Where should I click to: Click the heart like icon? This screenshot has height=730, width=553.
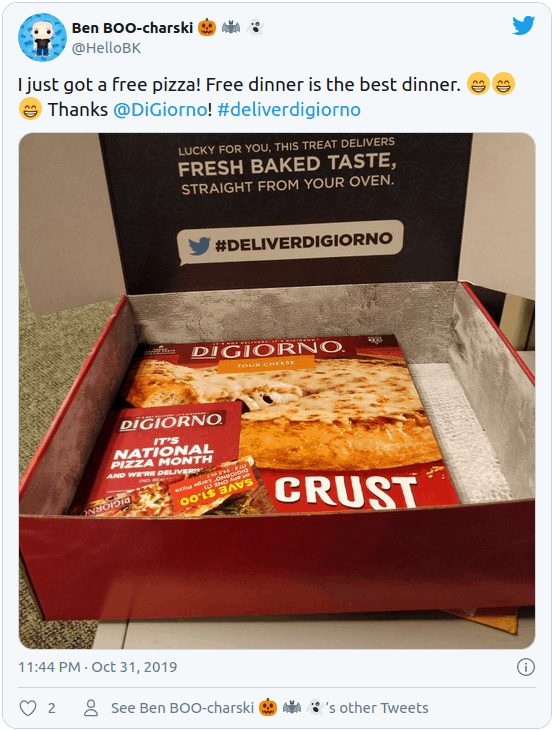pyautogui.click(x=28, y=708)
